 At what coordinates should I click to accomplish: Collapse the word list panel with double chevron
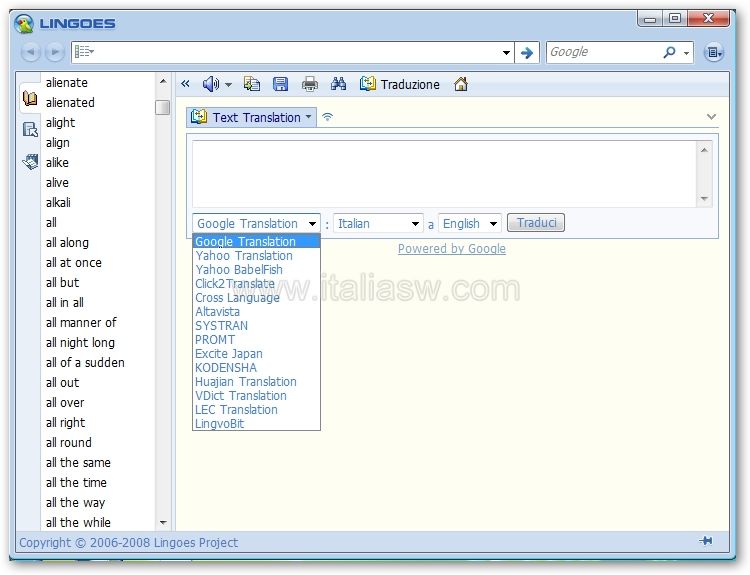click(x=186, y=84)
